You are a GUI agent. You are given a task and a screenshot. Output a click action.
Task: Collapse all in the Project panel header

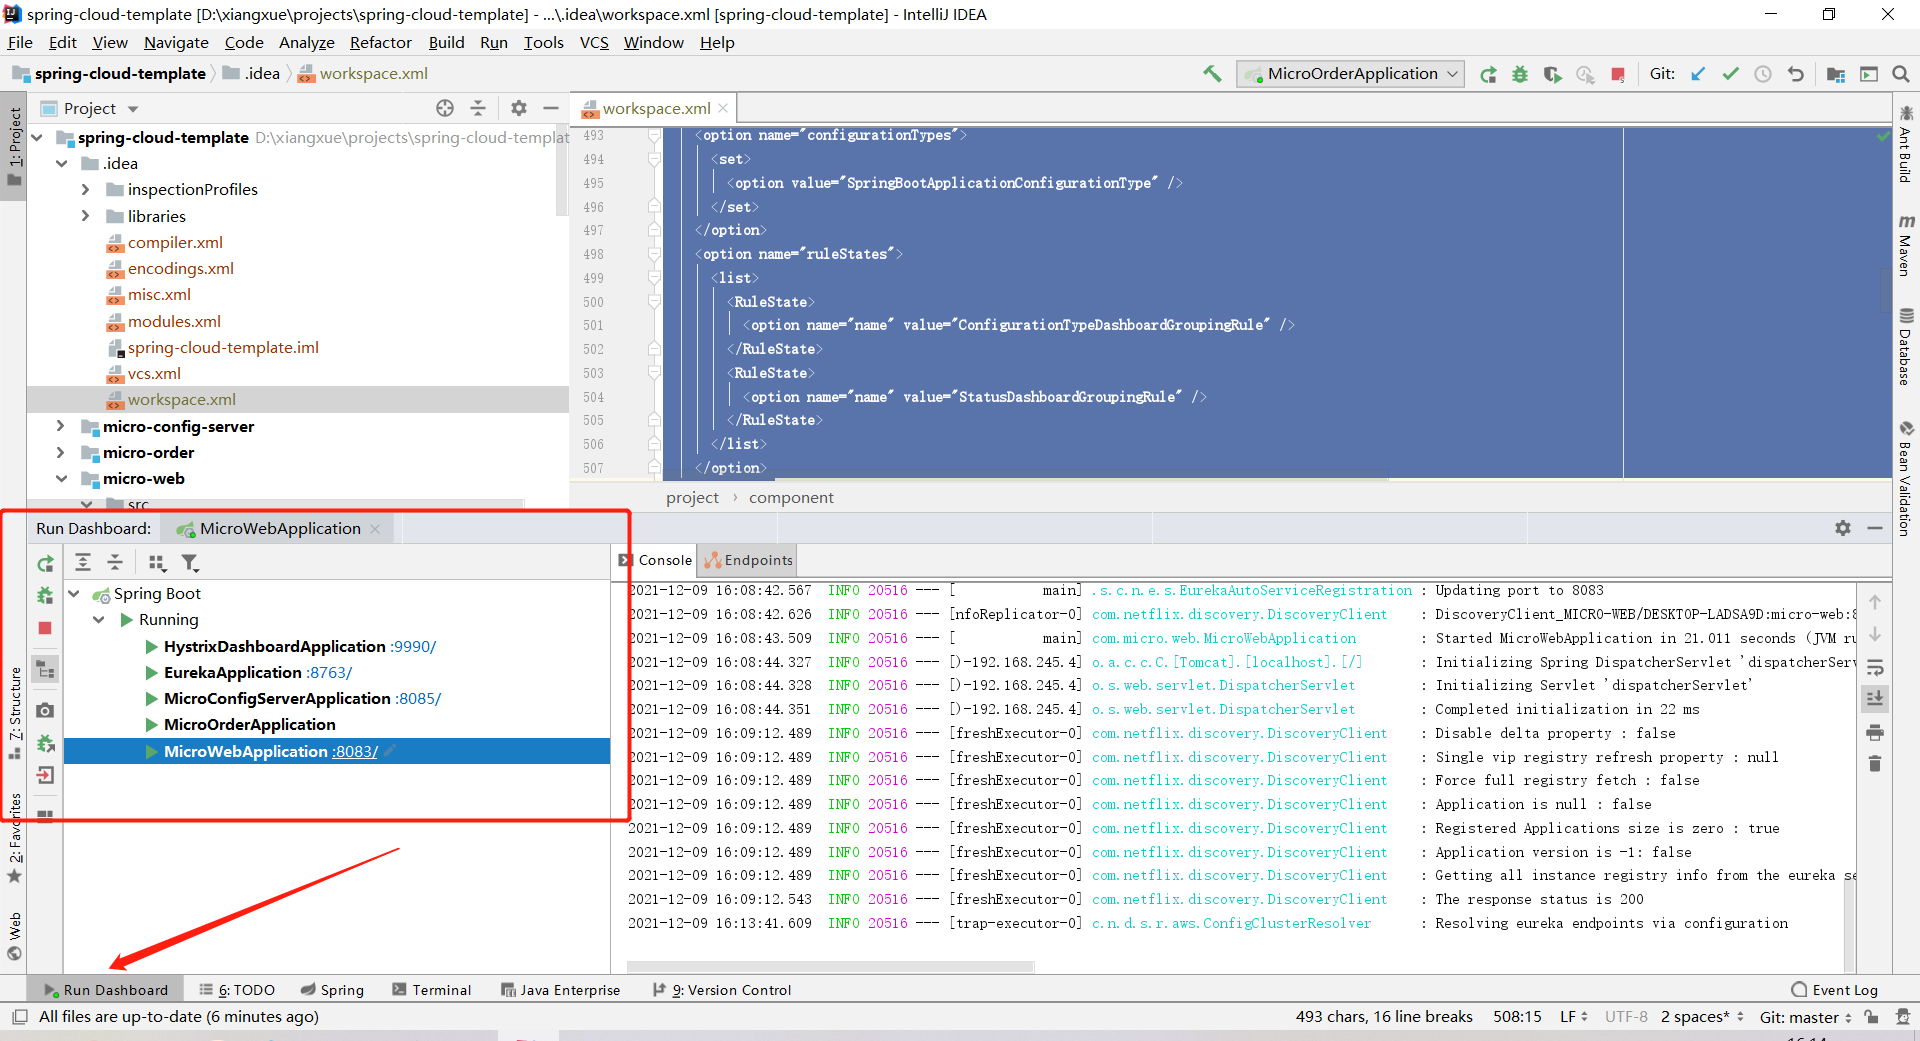[478, 108]
